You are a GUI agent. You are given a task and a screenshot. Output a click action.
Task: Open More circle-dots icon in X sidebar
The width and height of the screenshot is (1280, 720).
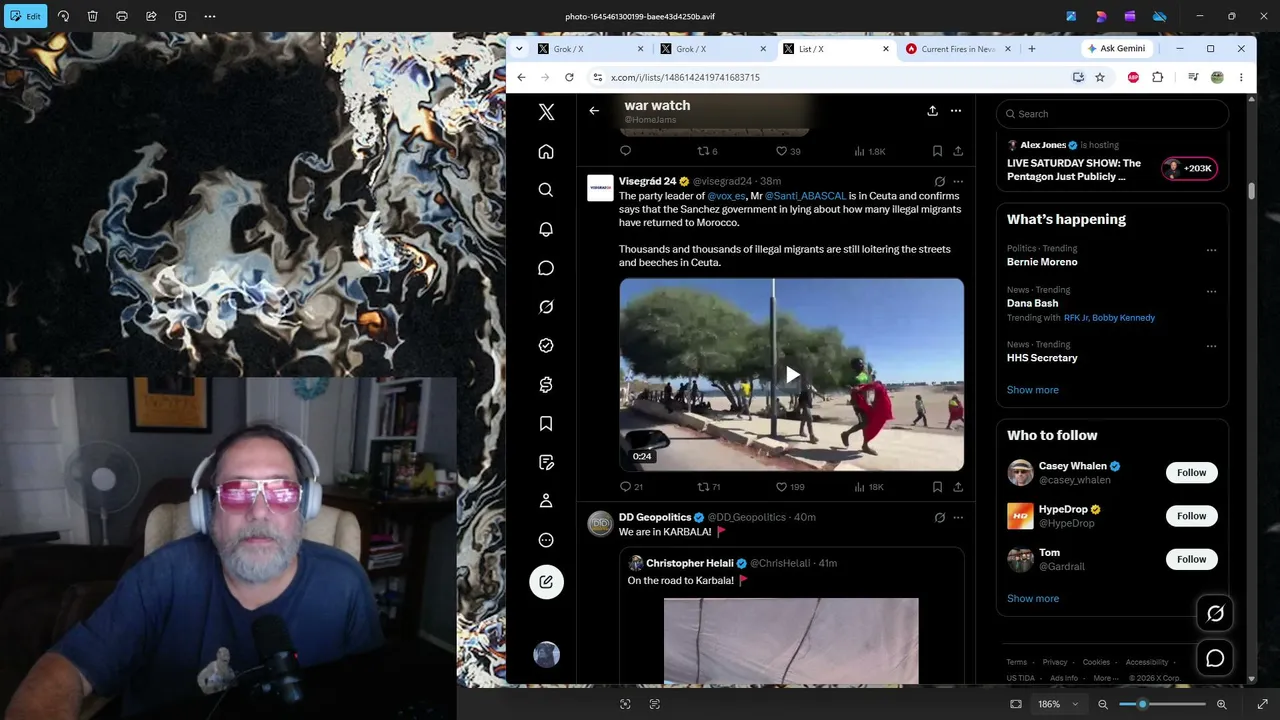546,540
